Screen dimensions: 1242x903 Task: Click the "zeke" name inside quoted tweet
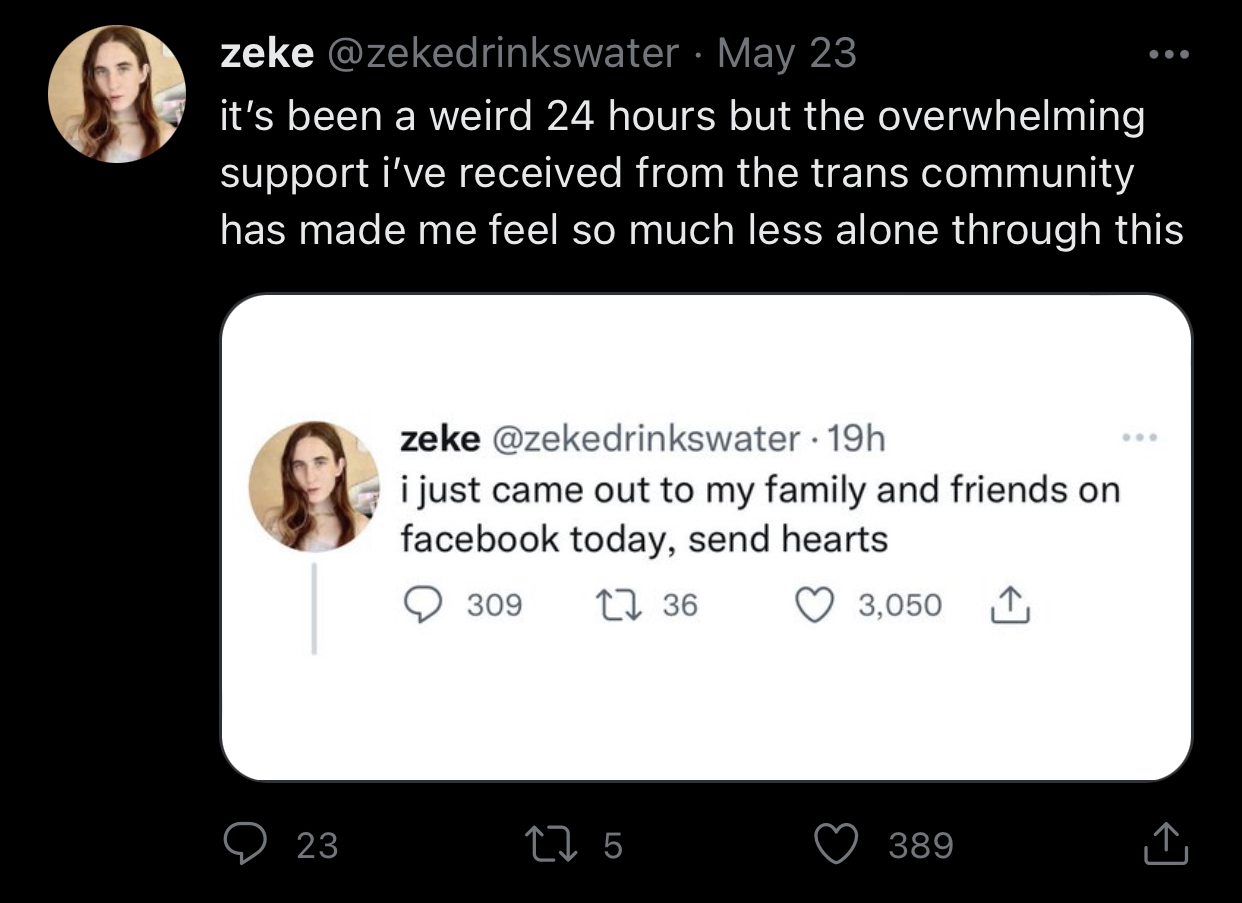click(x=440, y=438)
